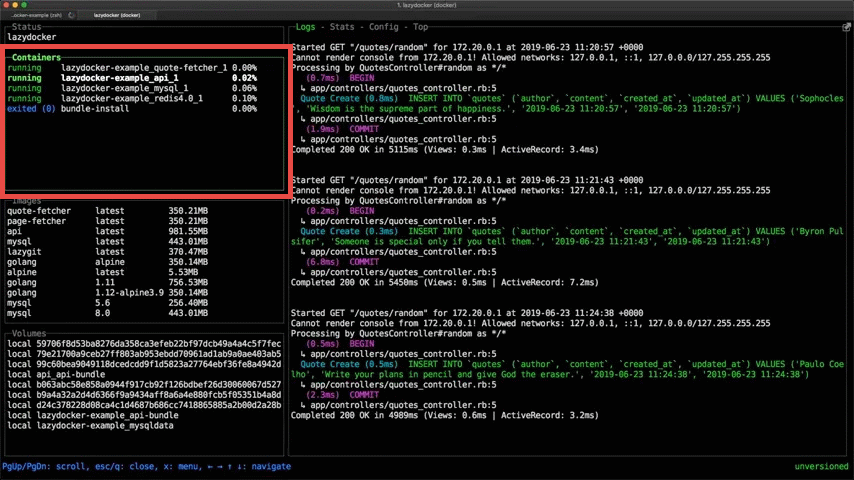This screenshot has width=854, height=480.
Task: Select the lazydocker-example_redis4.0_1 container
Action: pyautogui.click(x=132, y=98)
